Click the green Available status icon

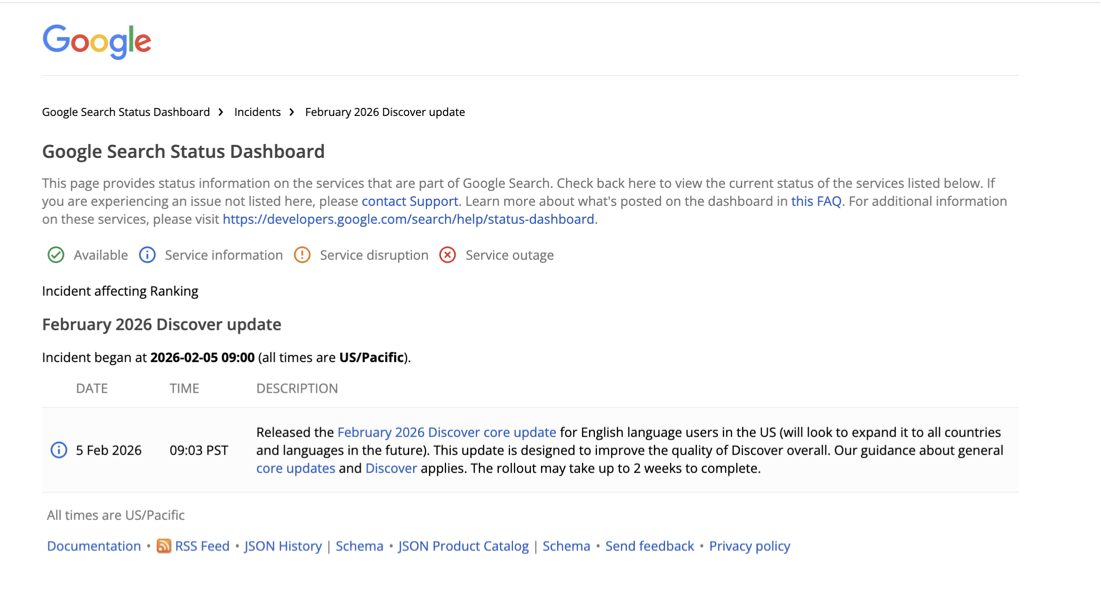tap(56, 255)
